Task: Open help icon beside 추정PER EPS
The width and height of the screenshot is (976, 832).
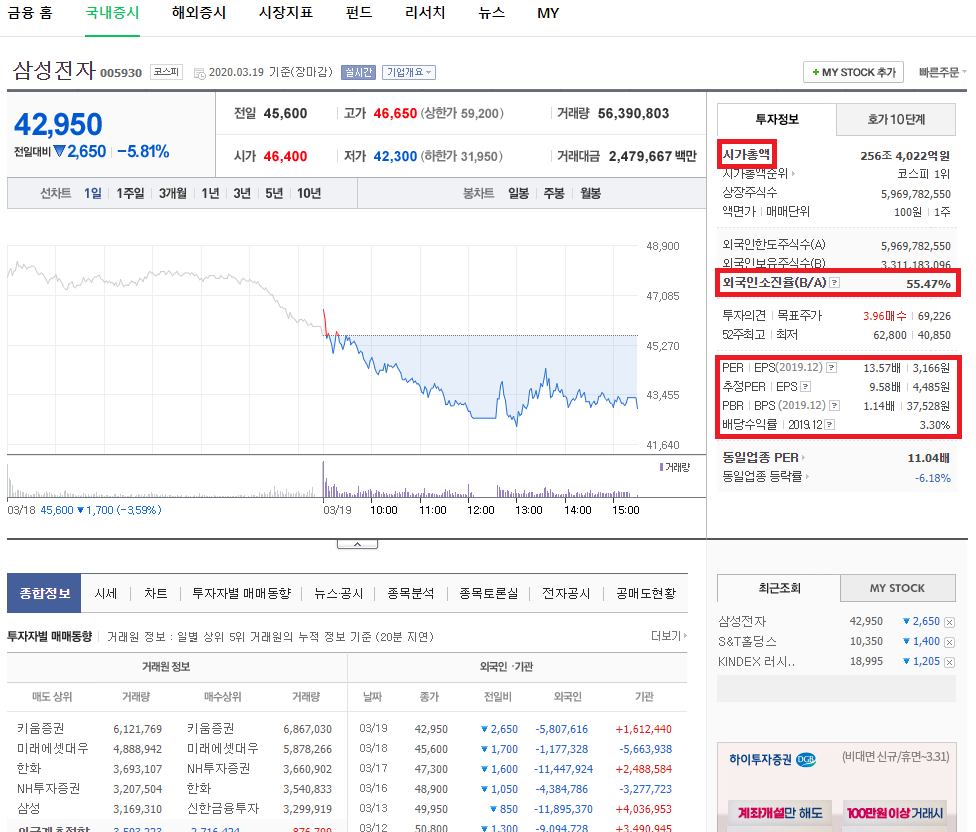Action: click(805, 387)
